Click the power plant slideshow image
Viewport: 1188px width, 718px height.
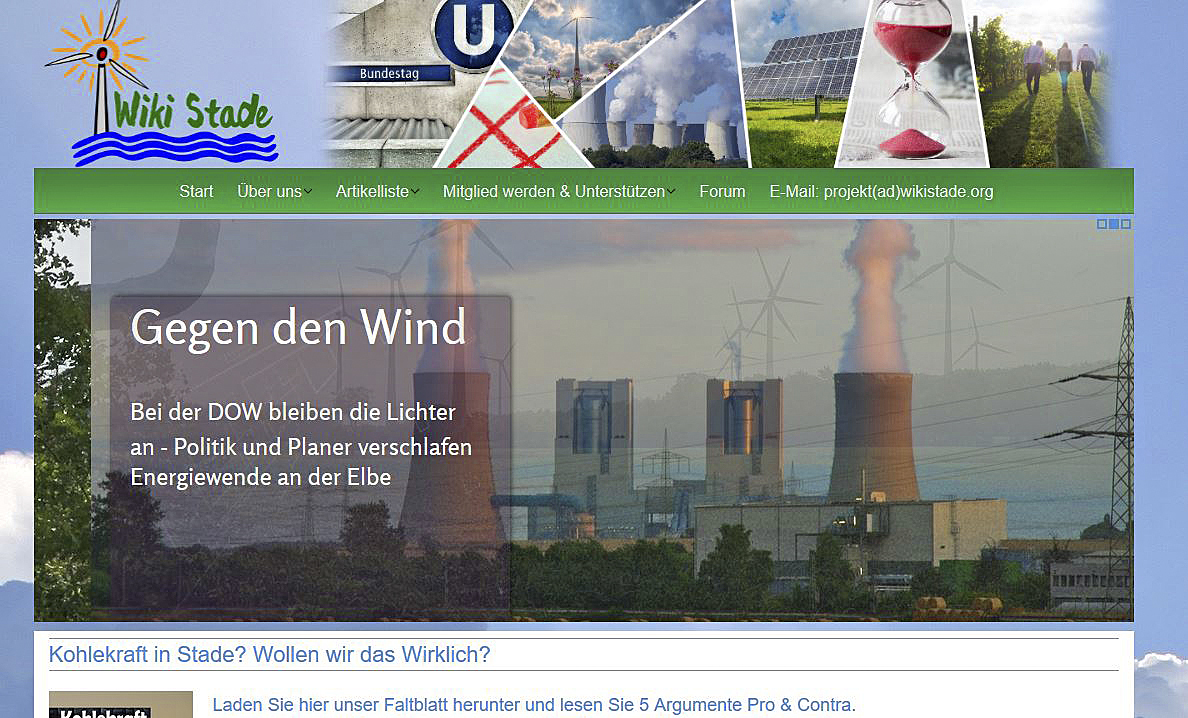(584, 420)
